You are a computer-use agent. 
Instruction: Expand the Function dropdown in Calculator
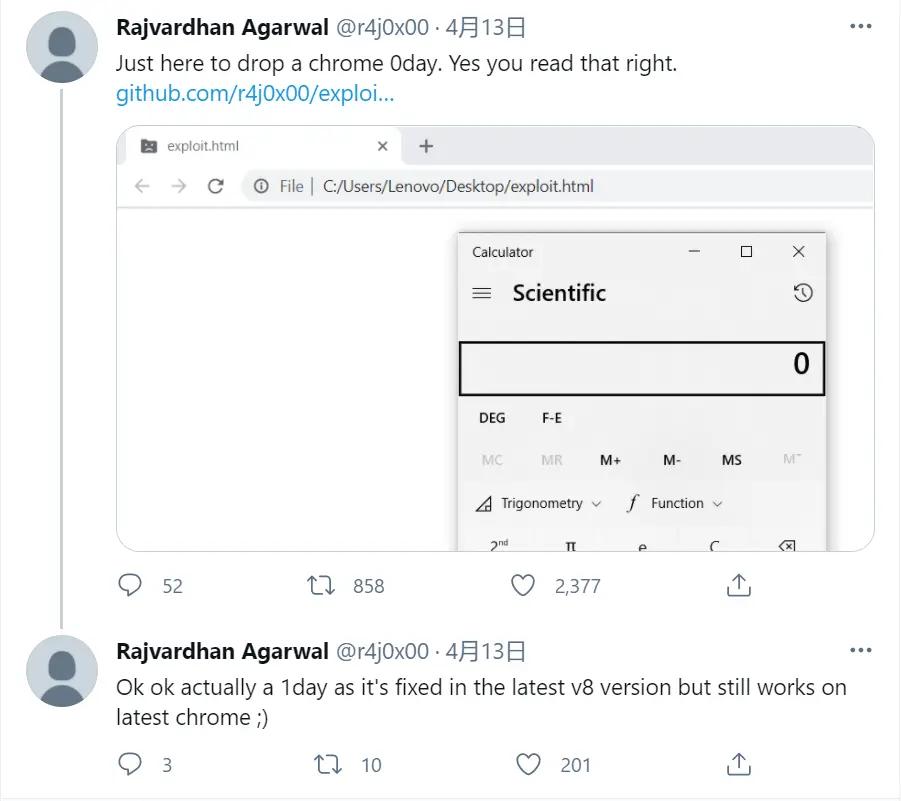[675, 504]
